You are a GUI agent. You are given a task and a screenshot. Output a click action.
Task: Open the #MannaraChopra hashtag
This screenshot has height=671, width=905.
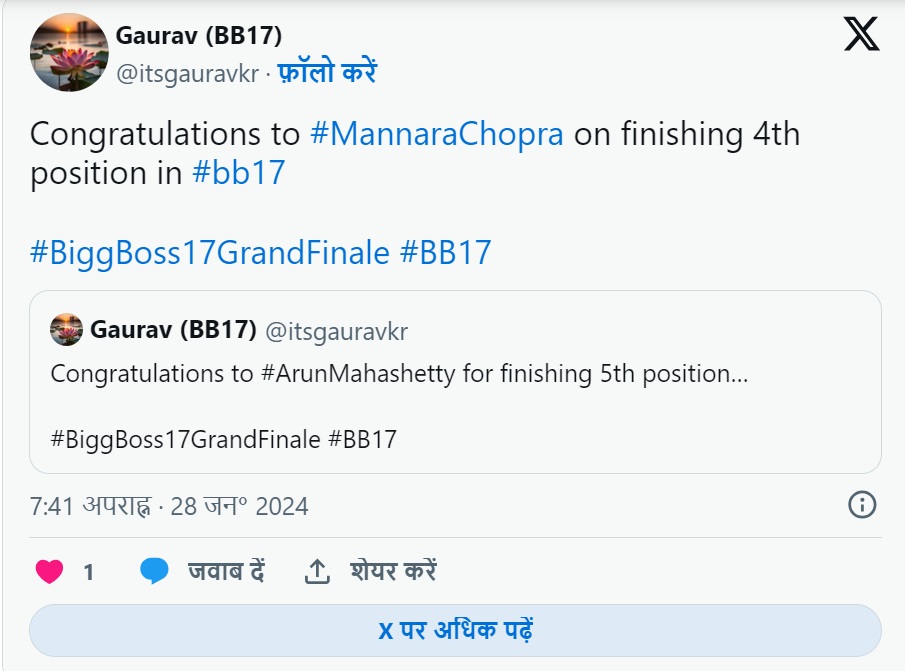click(x=437, y=134)
